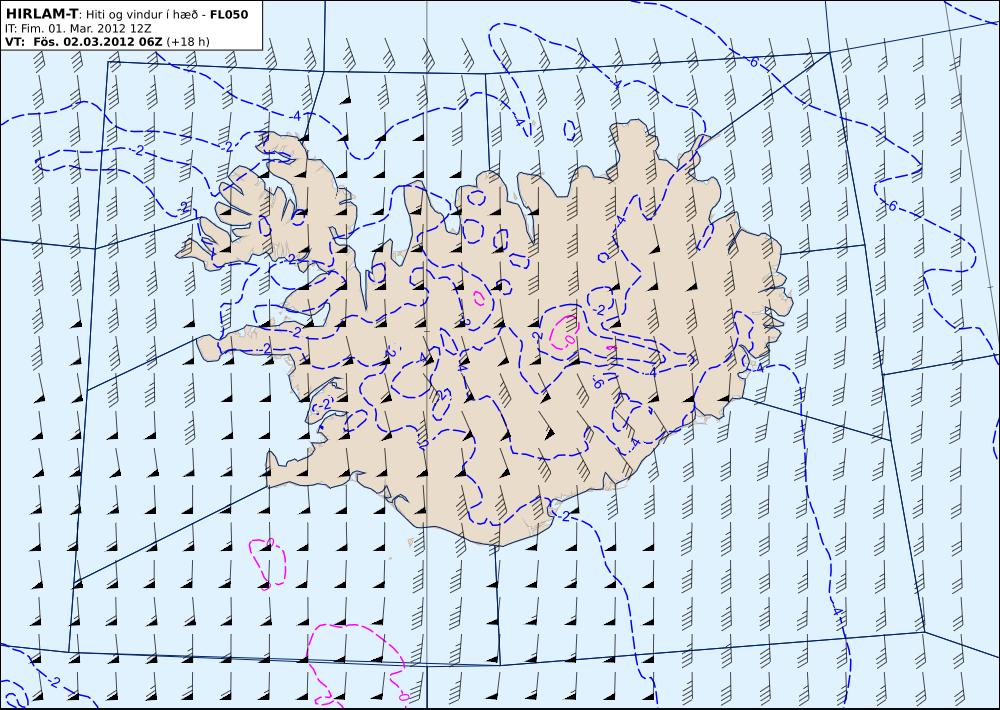Click the '(+18 h)' forecast offset

click(x=188, y=42)
